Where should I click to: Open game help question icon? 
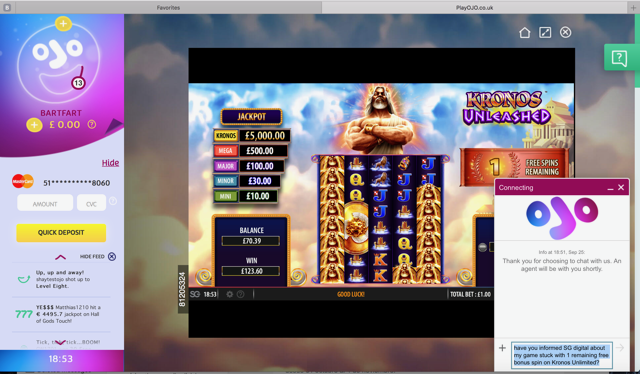pos(240,294)
